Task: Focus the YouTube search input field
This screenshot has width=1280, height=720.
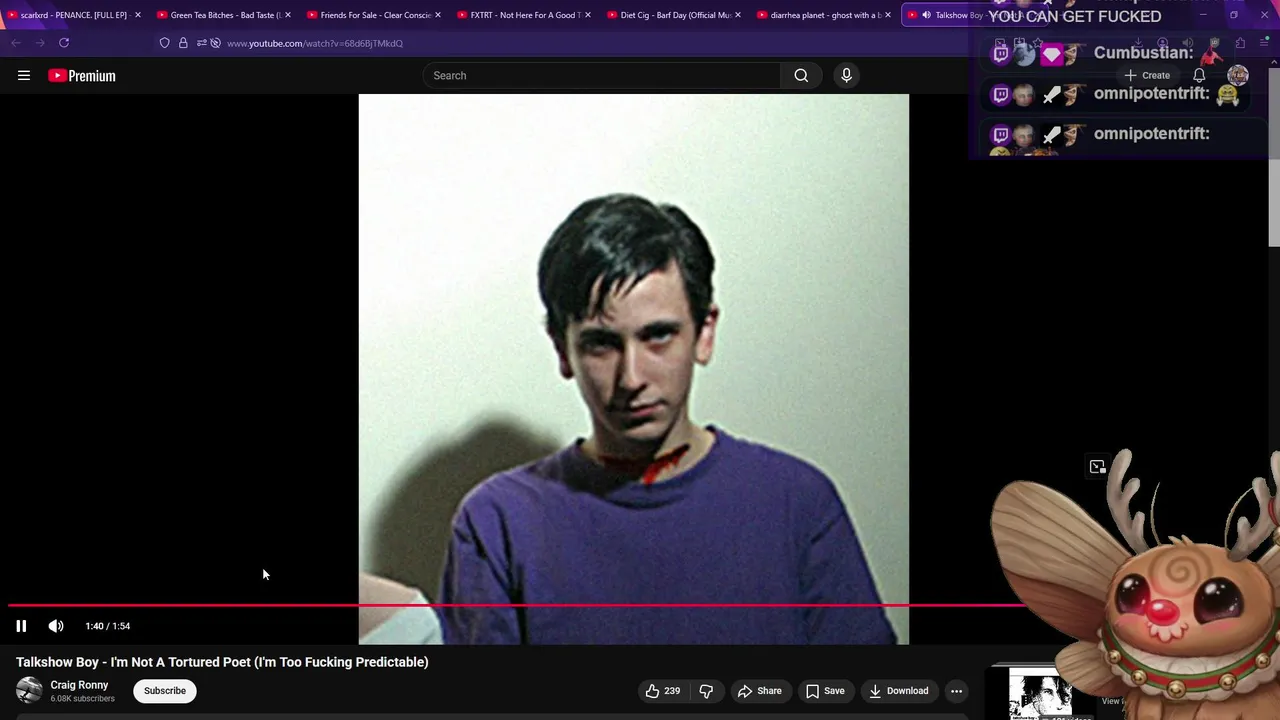Action: point(603,75)
